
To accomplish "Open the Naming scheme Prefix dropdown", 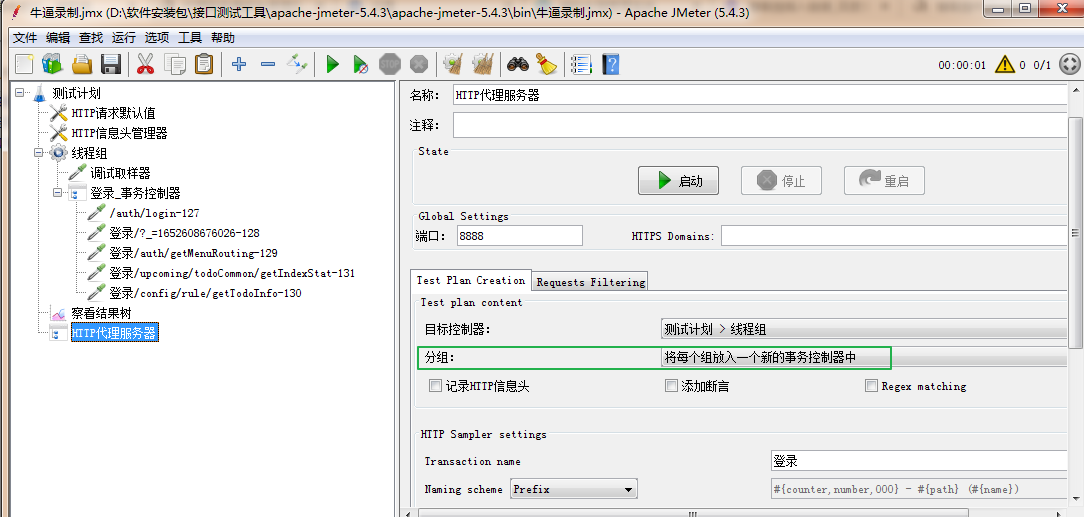I will [573, 489].
